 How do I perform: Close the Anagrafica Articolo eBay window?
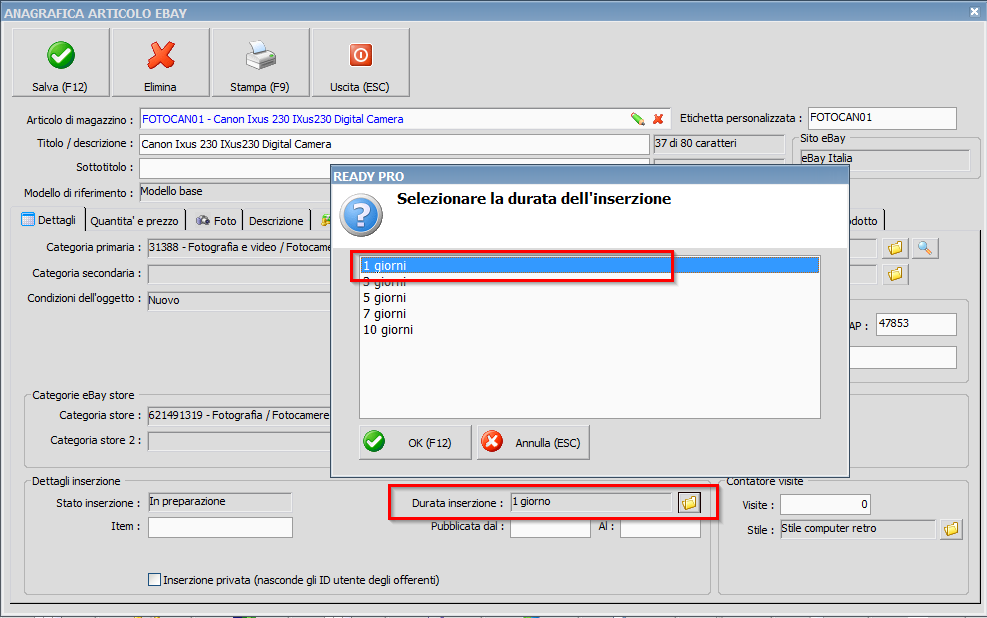[x=974, y=11]
